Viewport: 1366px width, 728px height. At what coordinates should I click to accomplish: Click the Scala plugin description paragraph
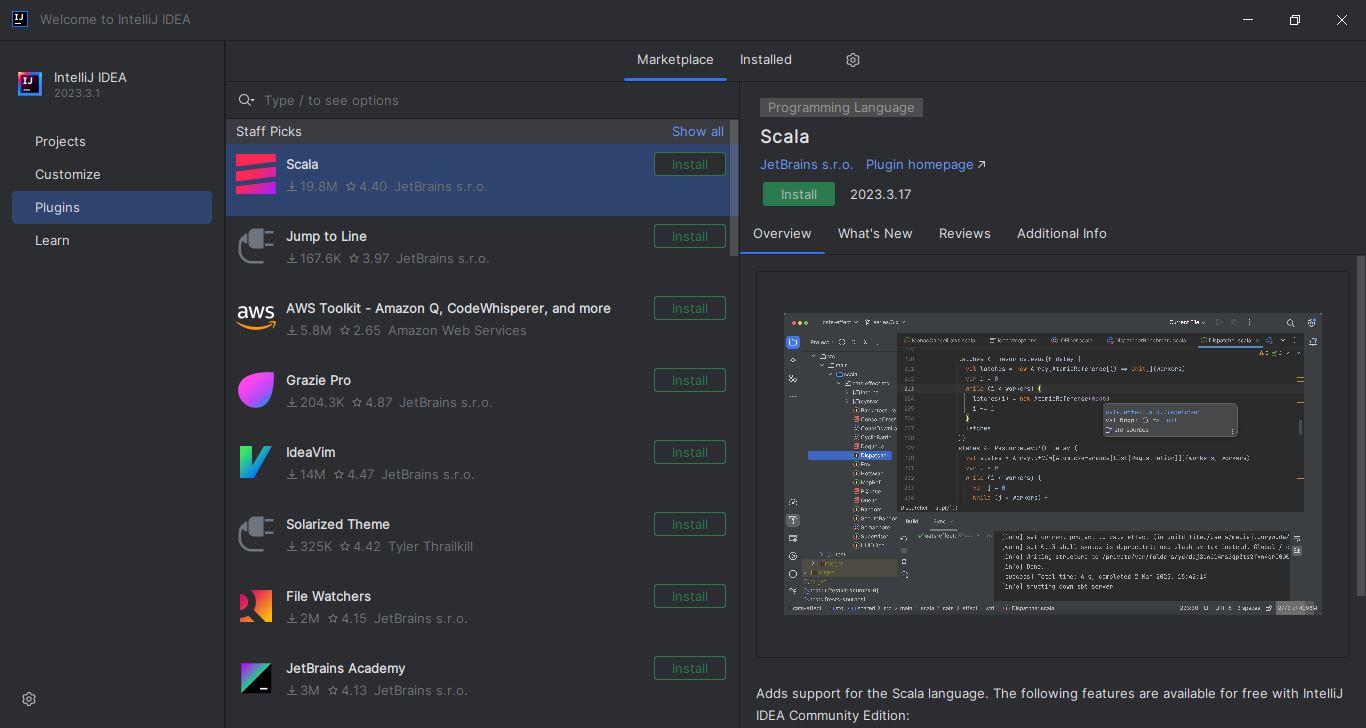pos(1049,704)
